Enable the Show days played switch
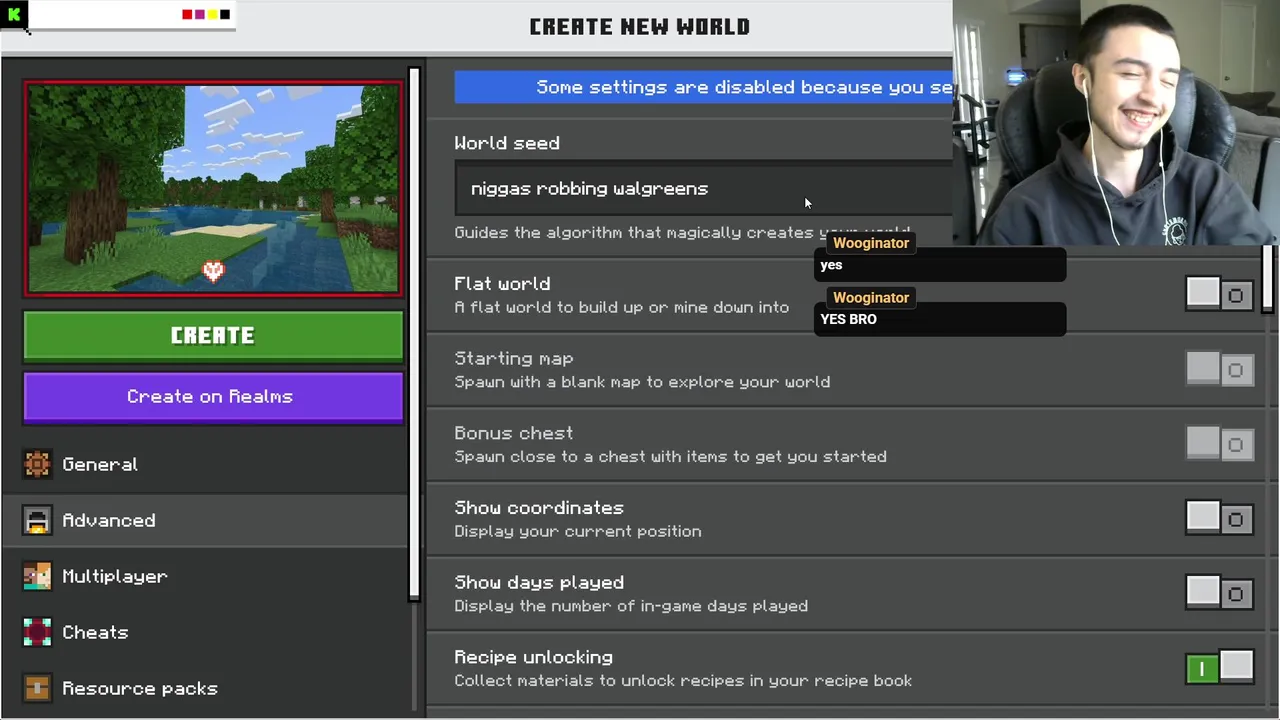This screenshot has height=720, width=1280. tap(1219, 593)
